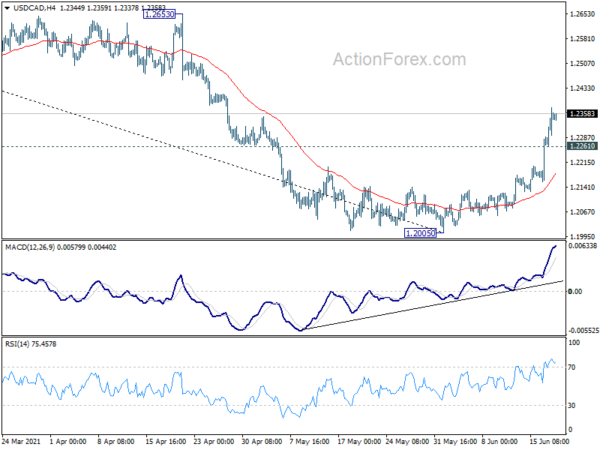
Task: Click the 1.21410 price axis value
Action: tap(582, 188)
